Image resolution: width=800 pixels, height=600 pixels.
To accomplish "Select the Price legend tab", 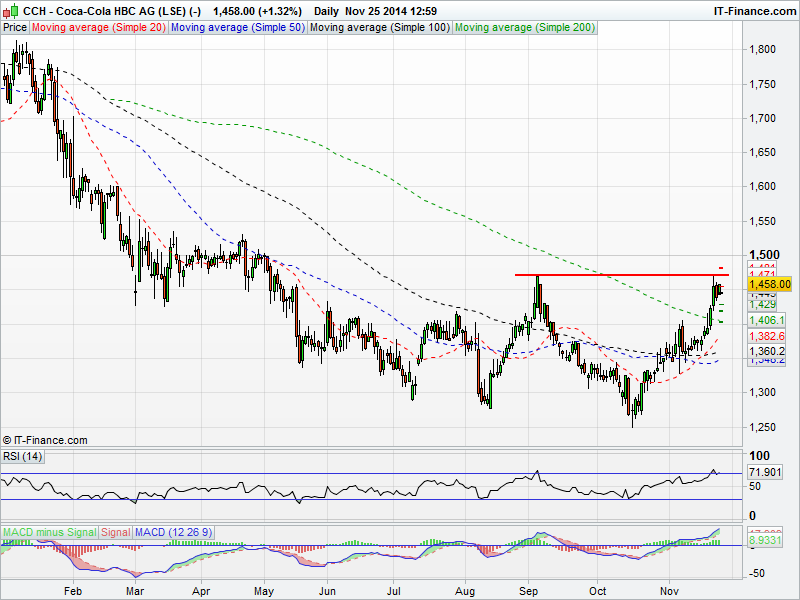I will (x=15, y=28).
